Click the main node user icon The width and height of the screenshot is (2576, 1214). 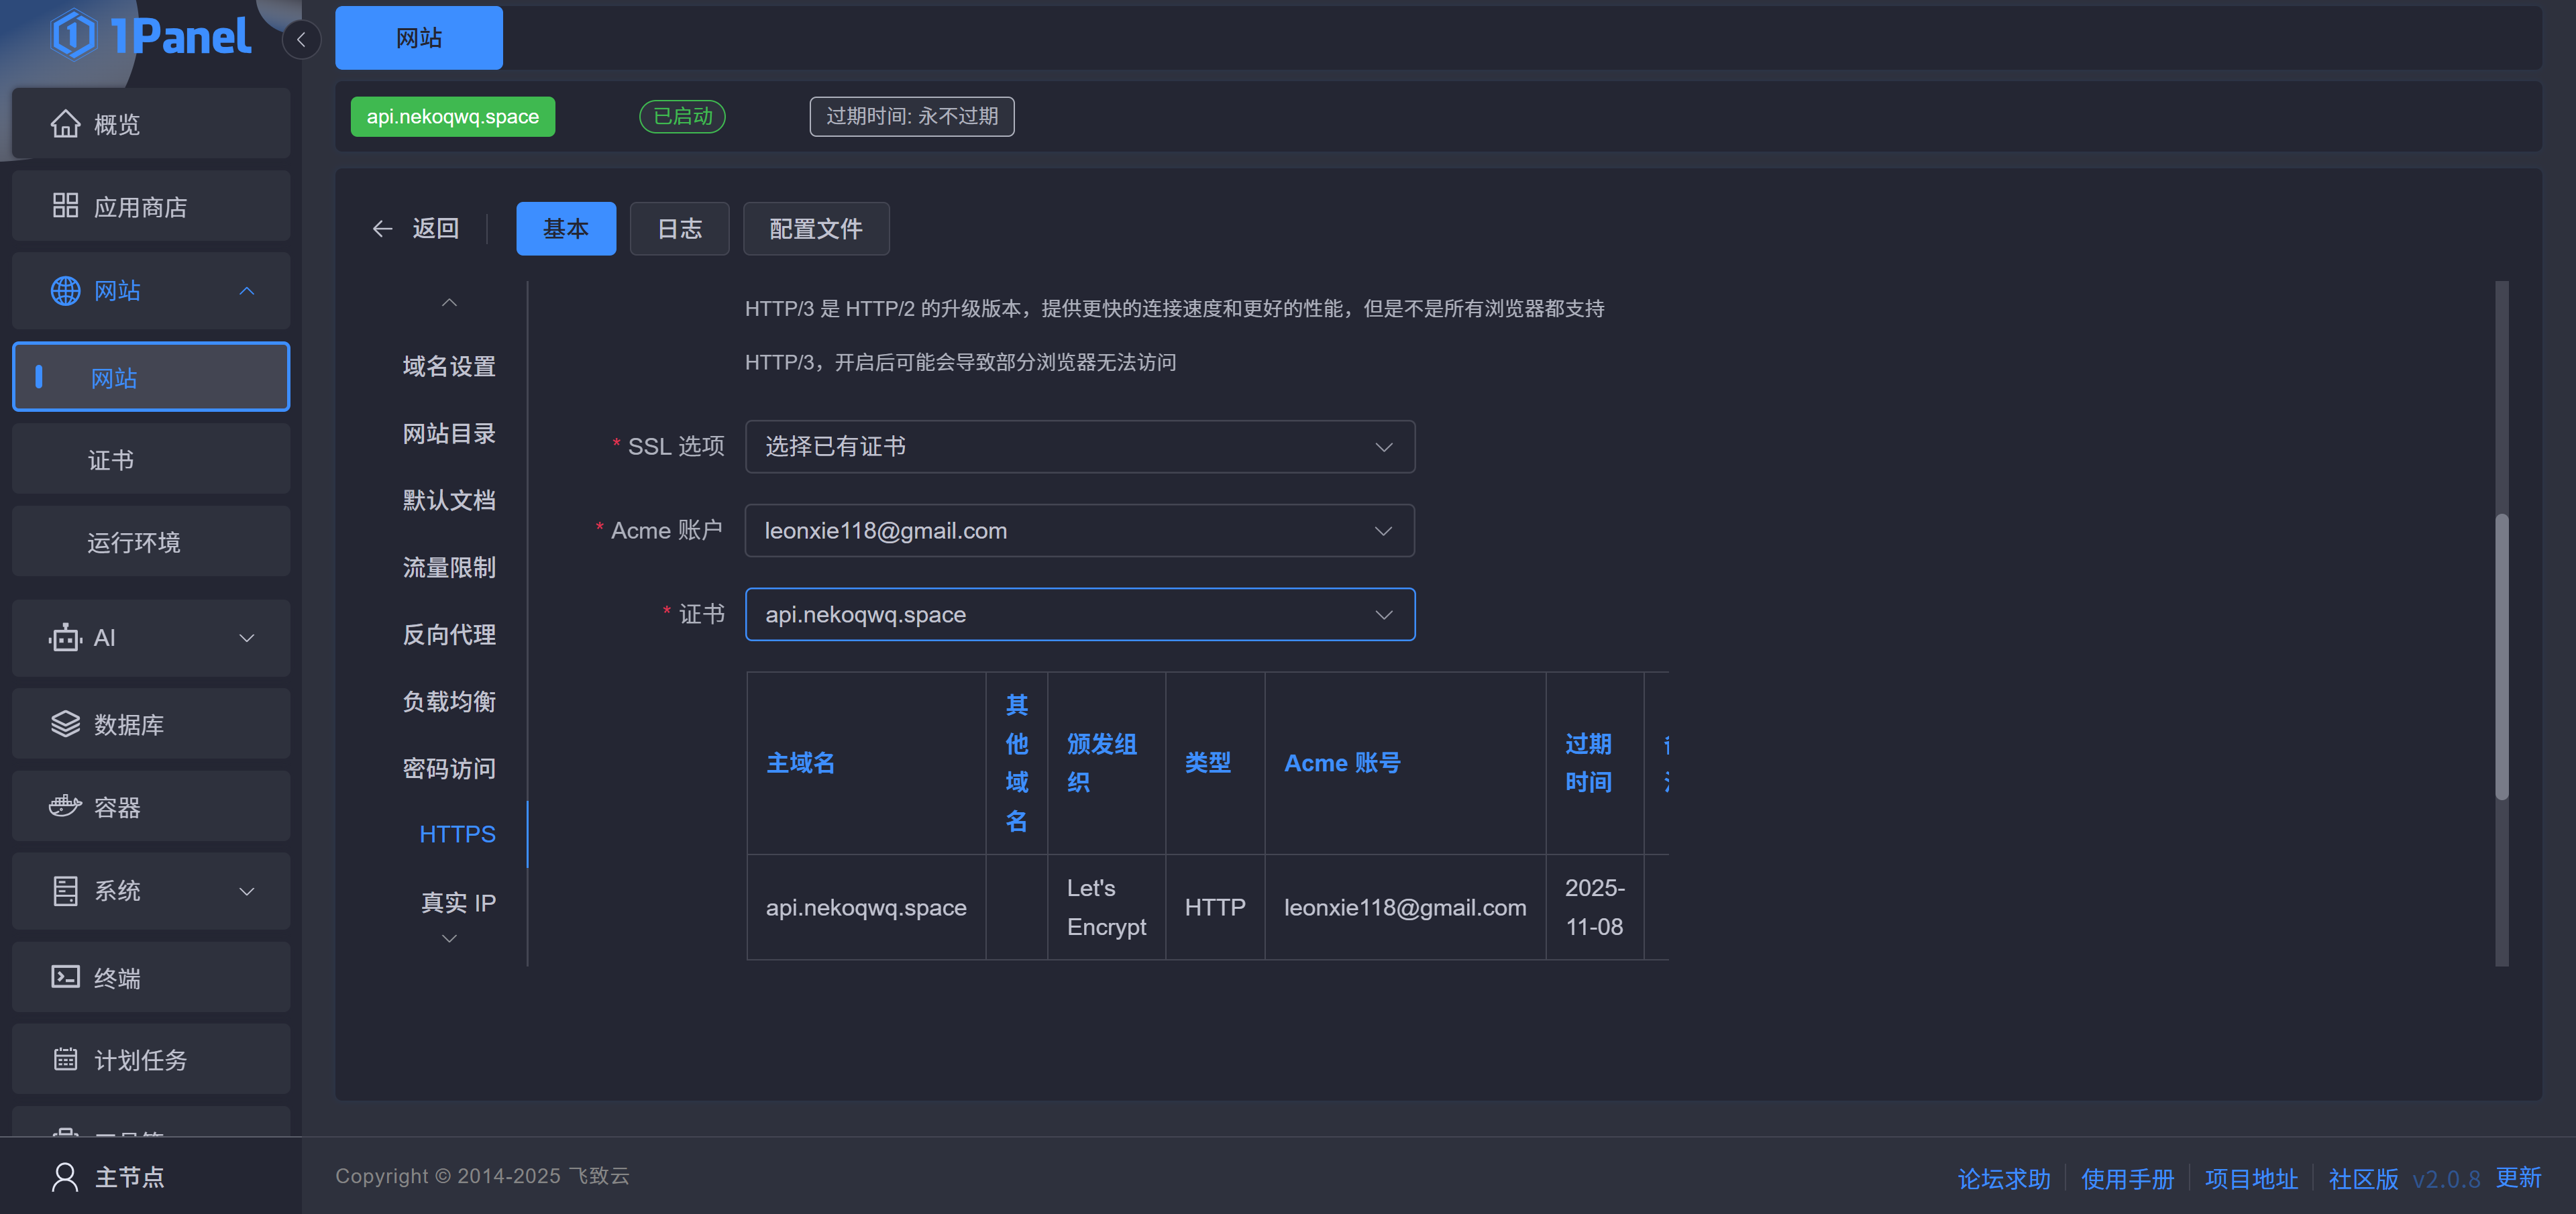pos(65,1177)
